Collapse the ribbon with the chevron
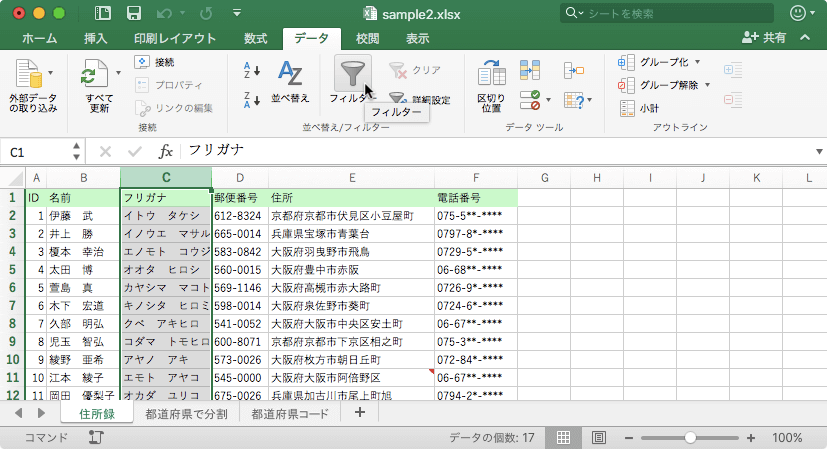The height and width of the screenshot is (449, 827). coord(805,37)
